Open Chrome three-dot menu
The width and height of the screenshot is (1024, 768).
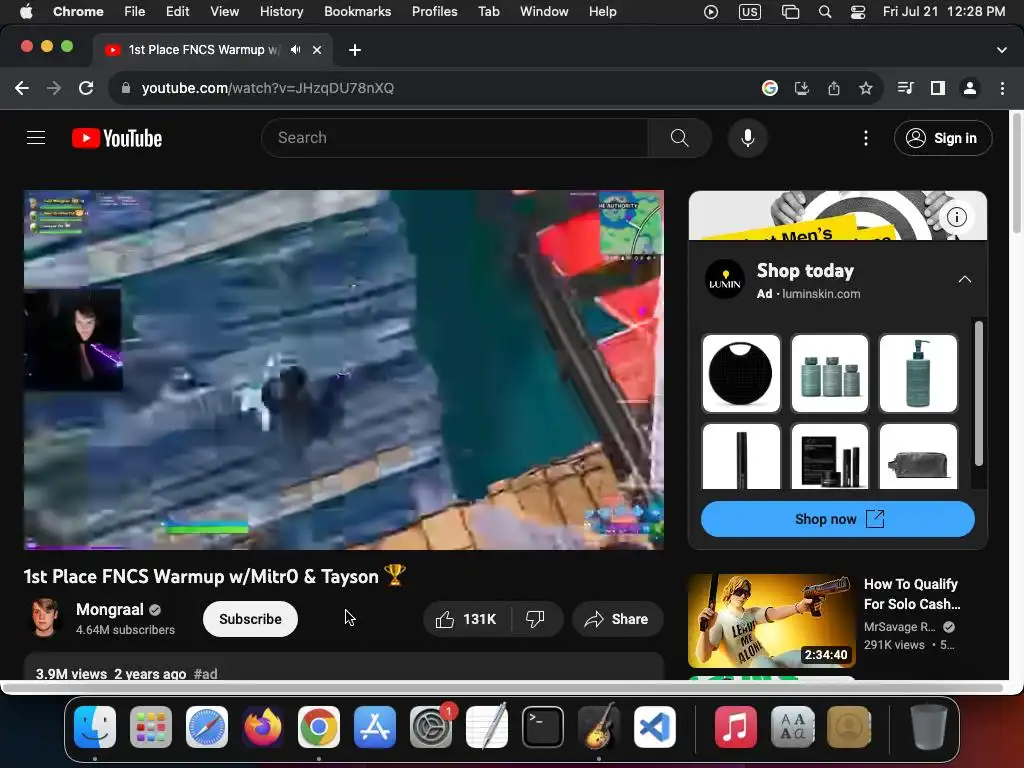pos(1002,88)
